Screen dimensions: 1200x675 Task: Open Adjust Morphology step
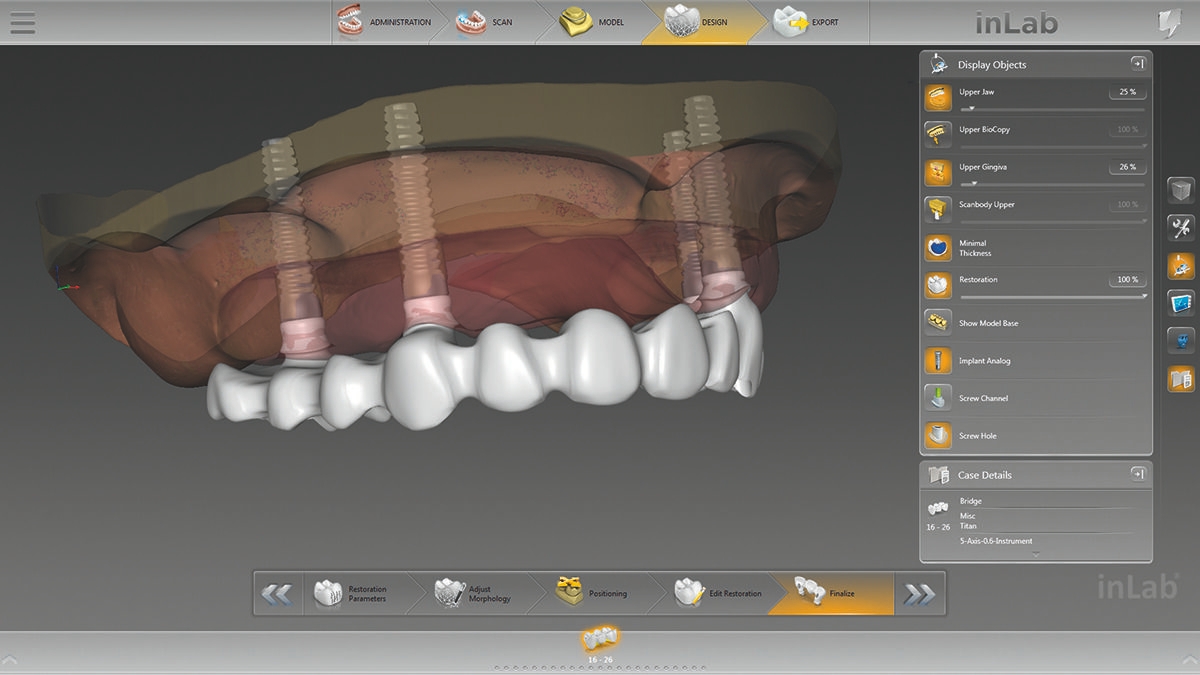click(x=482, y=594)
